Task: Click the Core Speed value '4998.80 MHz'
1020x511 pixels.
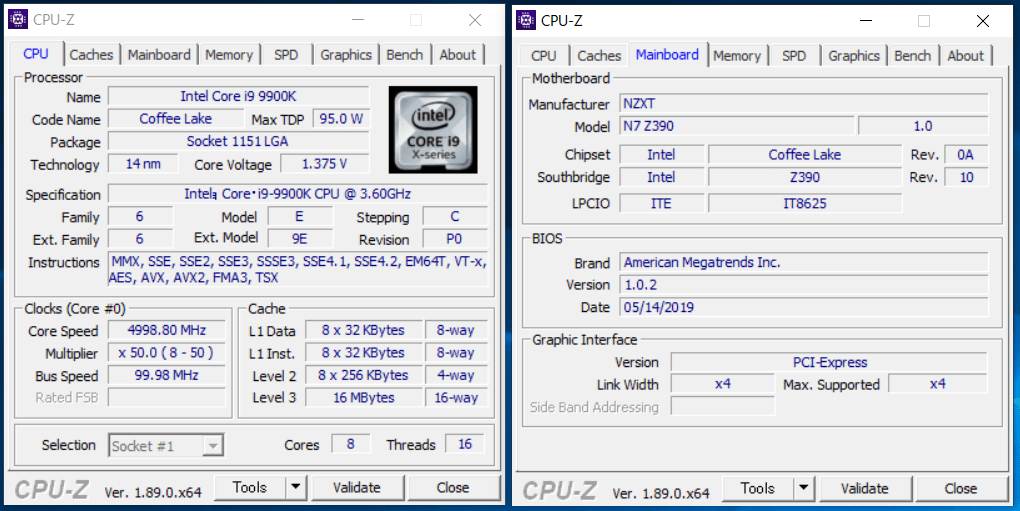Action: [167, 330]
